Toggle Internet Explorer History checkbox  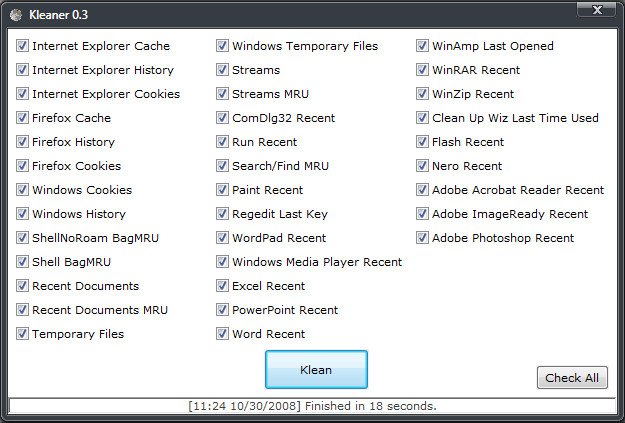pos(22,69)
